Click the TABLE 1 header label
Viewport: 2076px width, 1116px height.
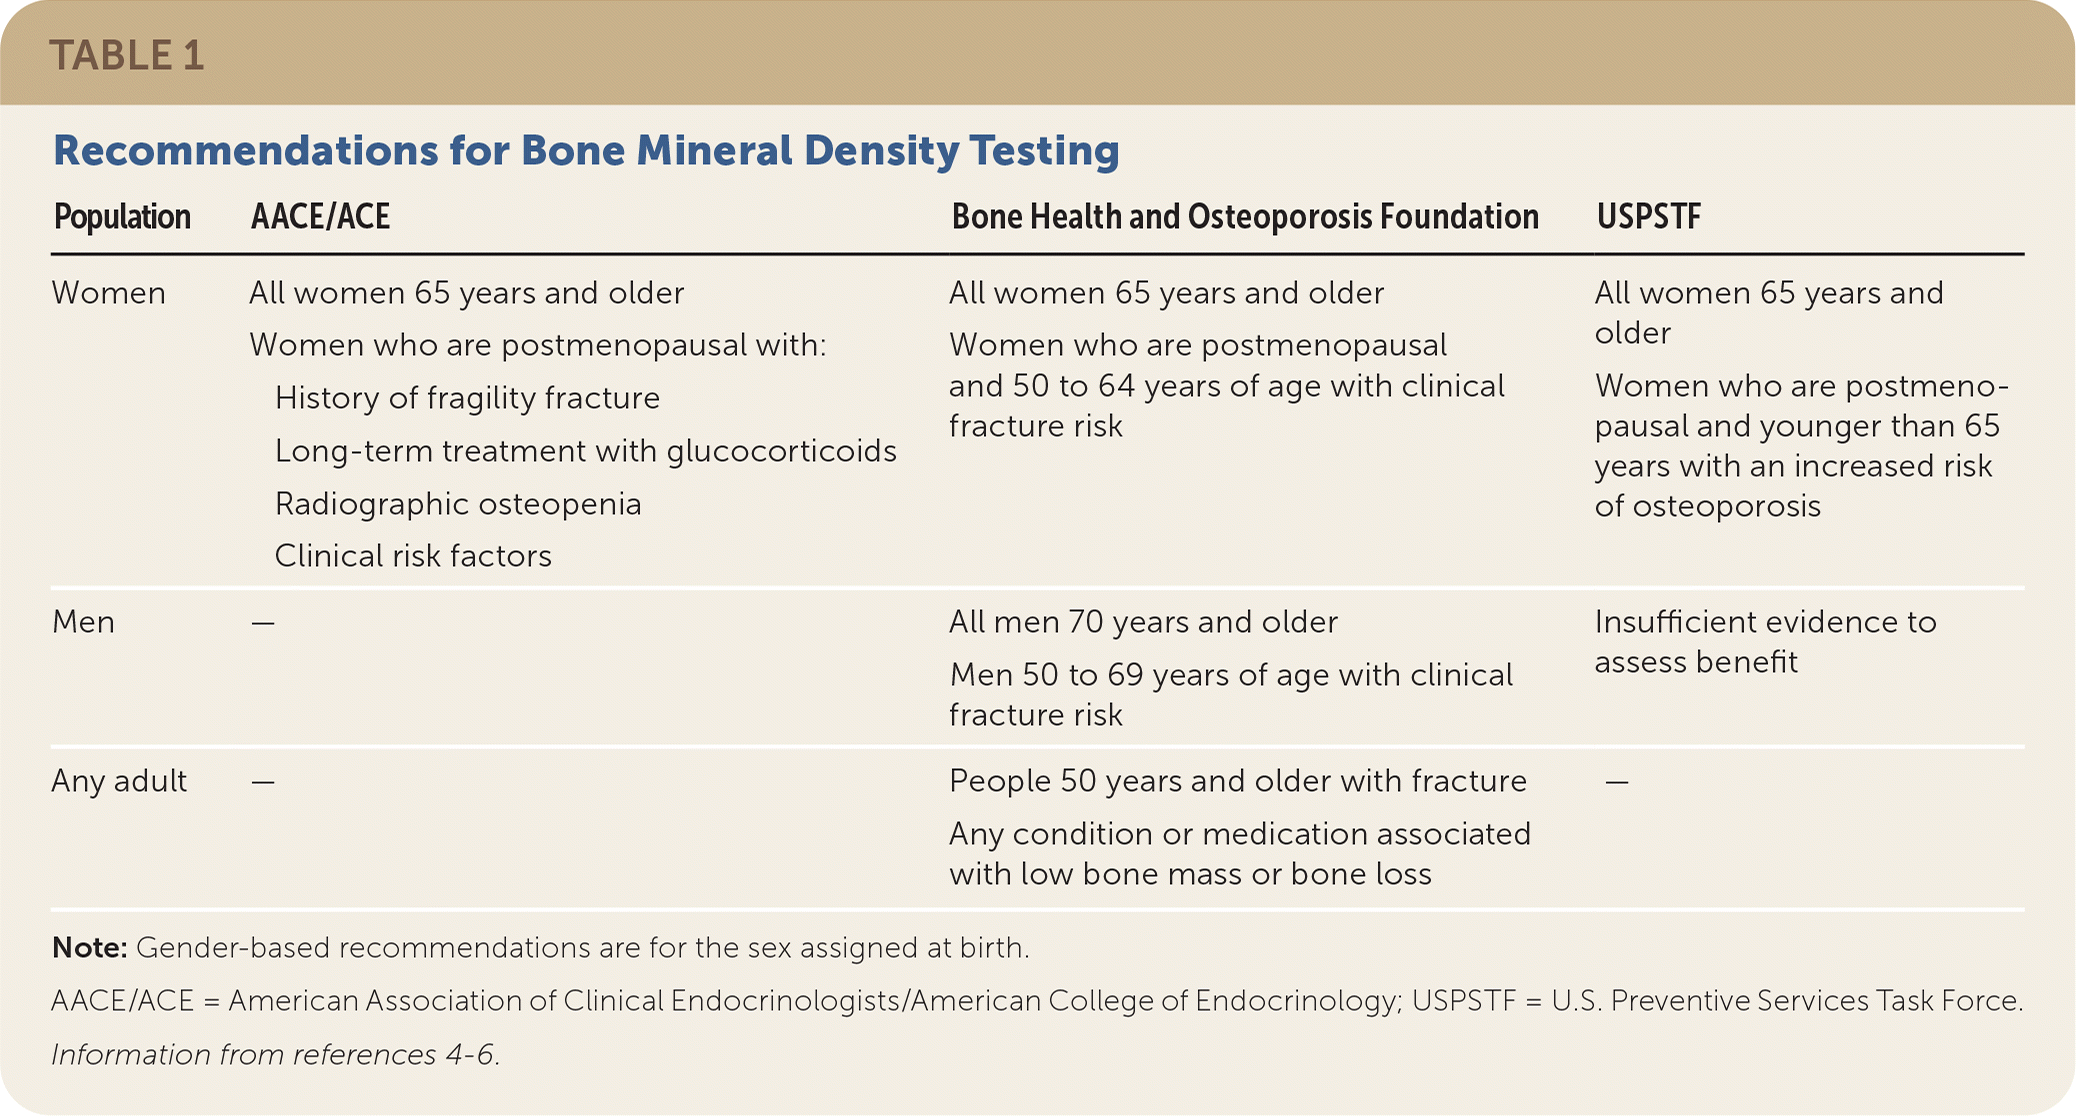(127, 56)
